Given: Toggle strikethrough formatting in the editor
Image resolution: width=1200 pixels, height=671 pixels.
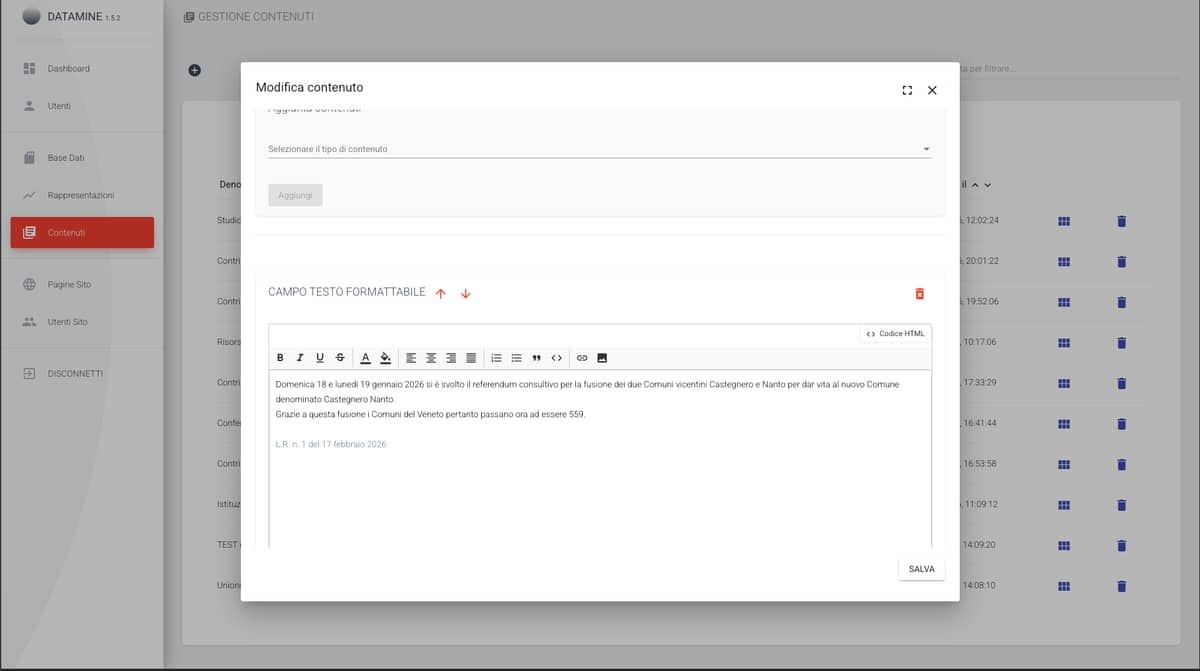Looking at the screenshot, I should click(340, 358).
